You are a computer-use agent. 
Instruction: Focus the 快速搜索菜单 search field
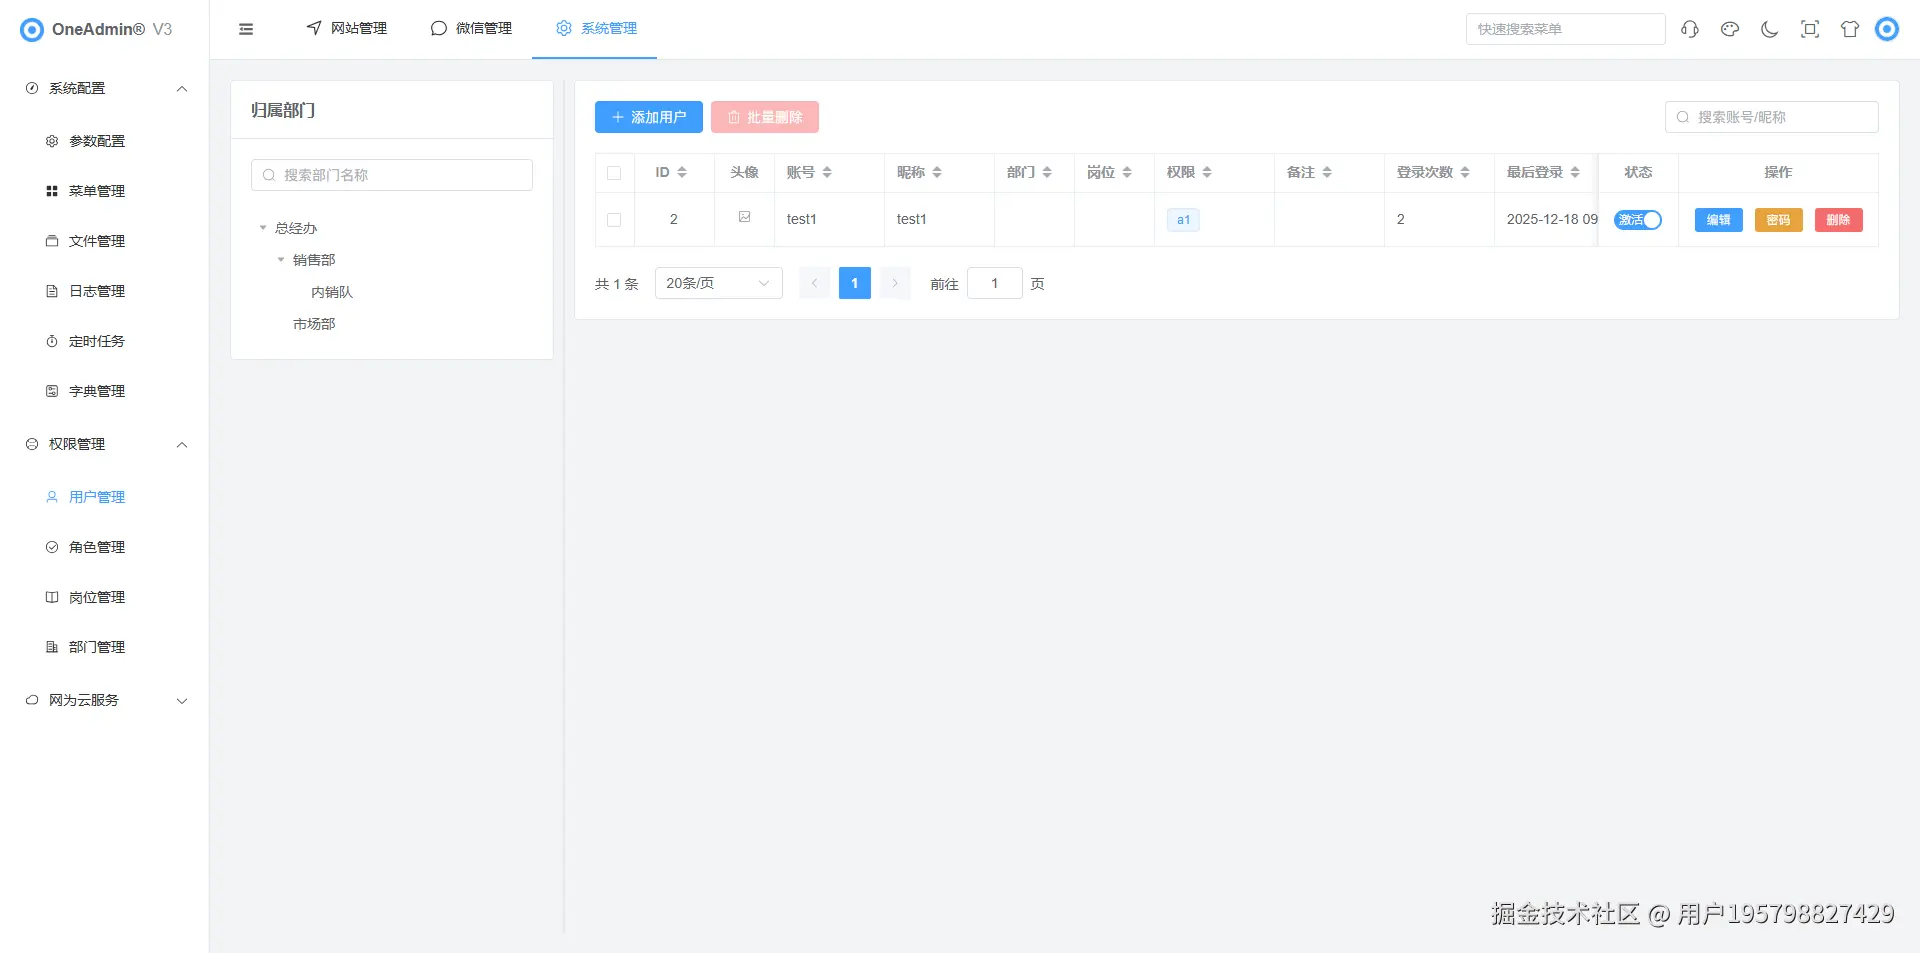[1566, 29]
